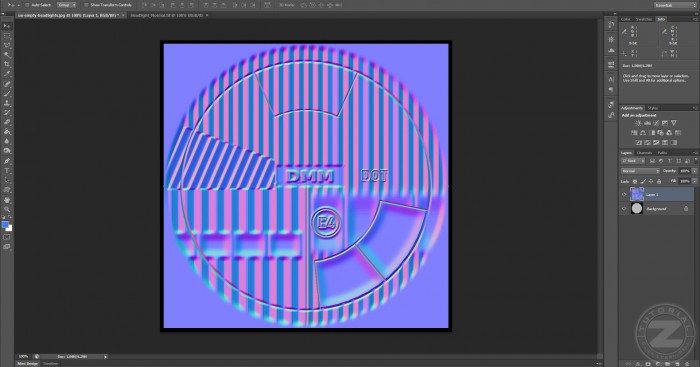Switch to the Color tab
This screenshot has width=700, height=367.
[x=626, y=19]
